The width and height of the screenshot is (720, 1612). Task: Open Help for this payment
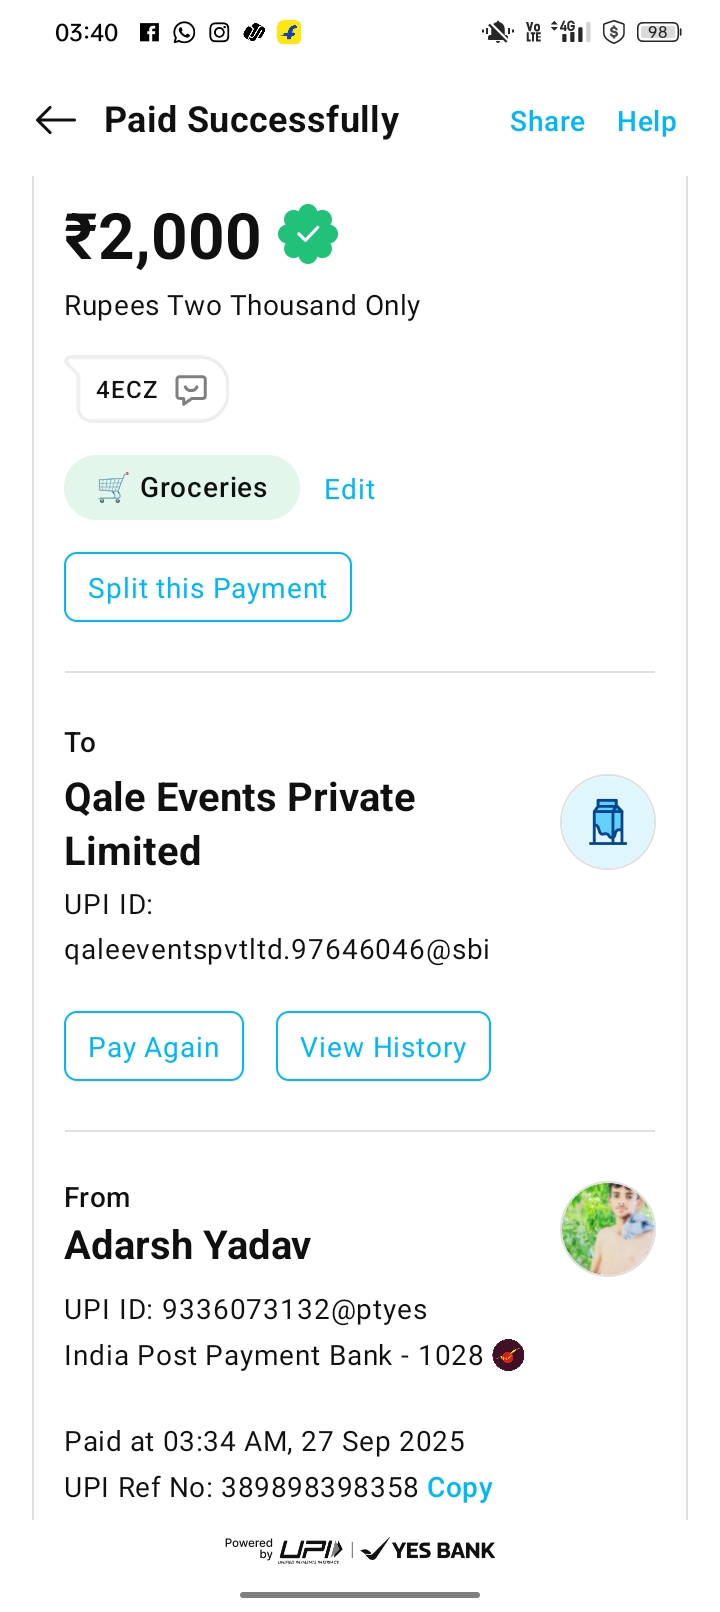646,122
